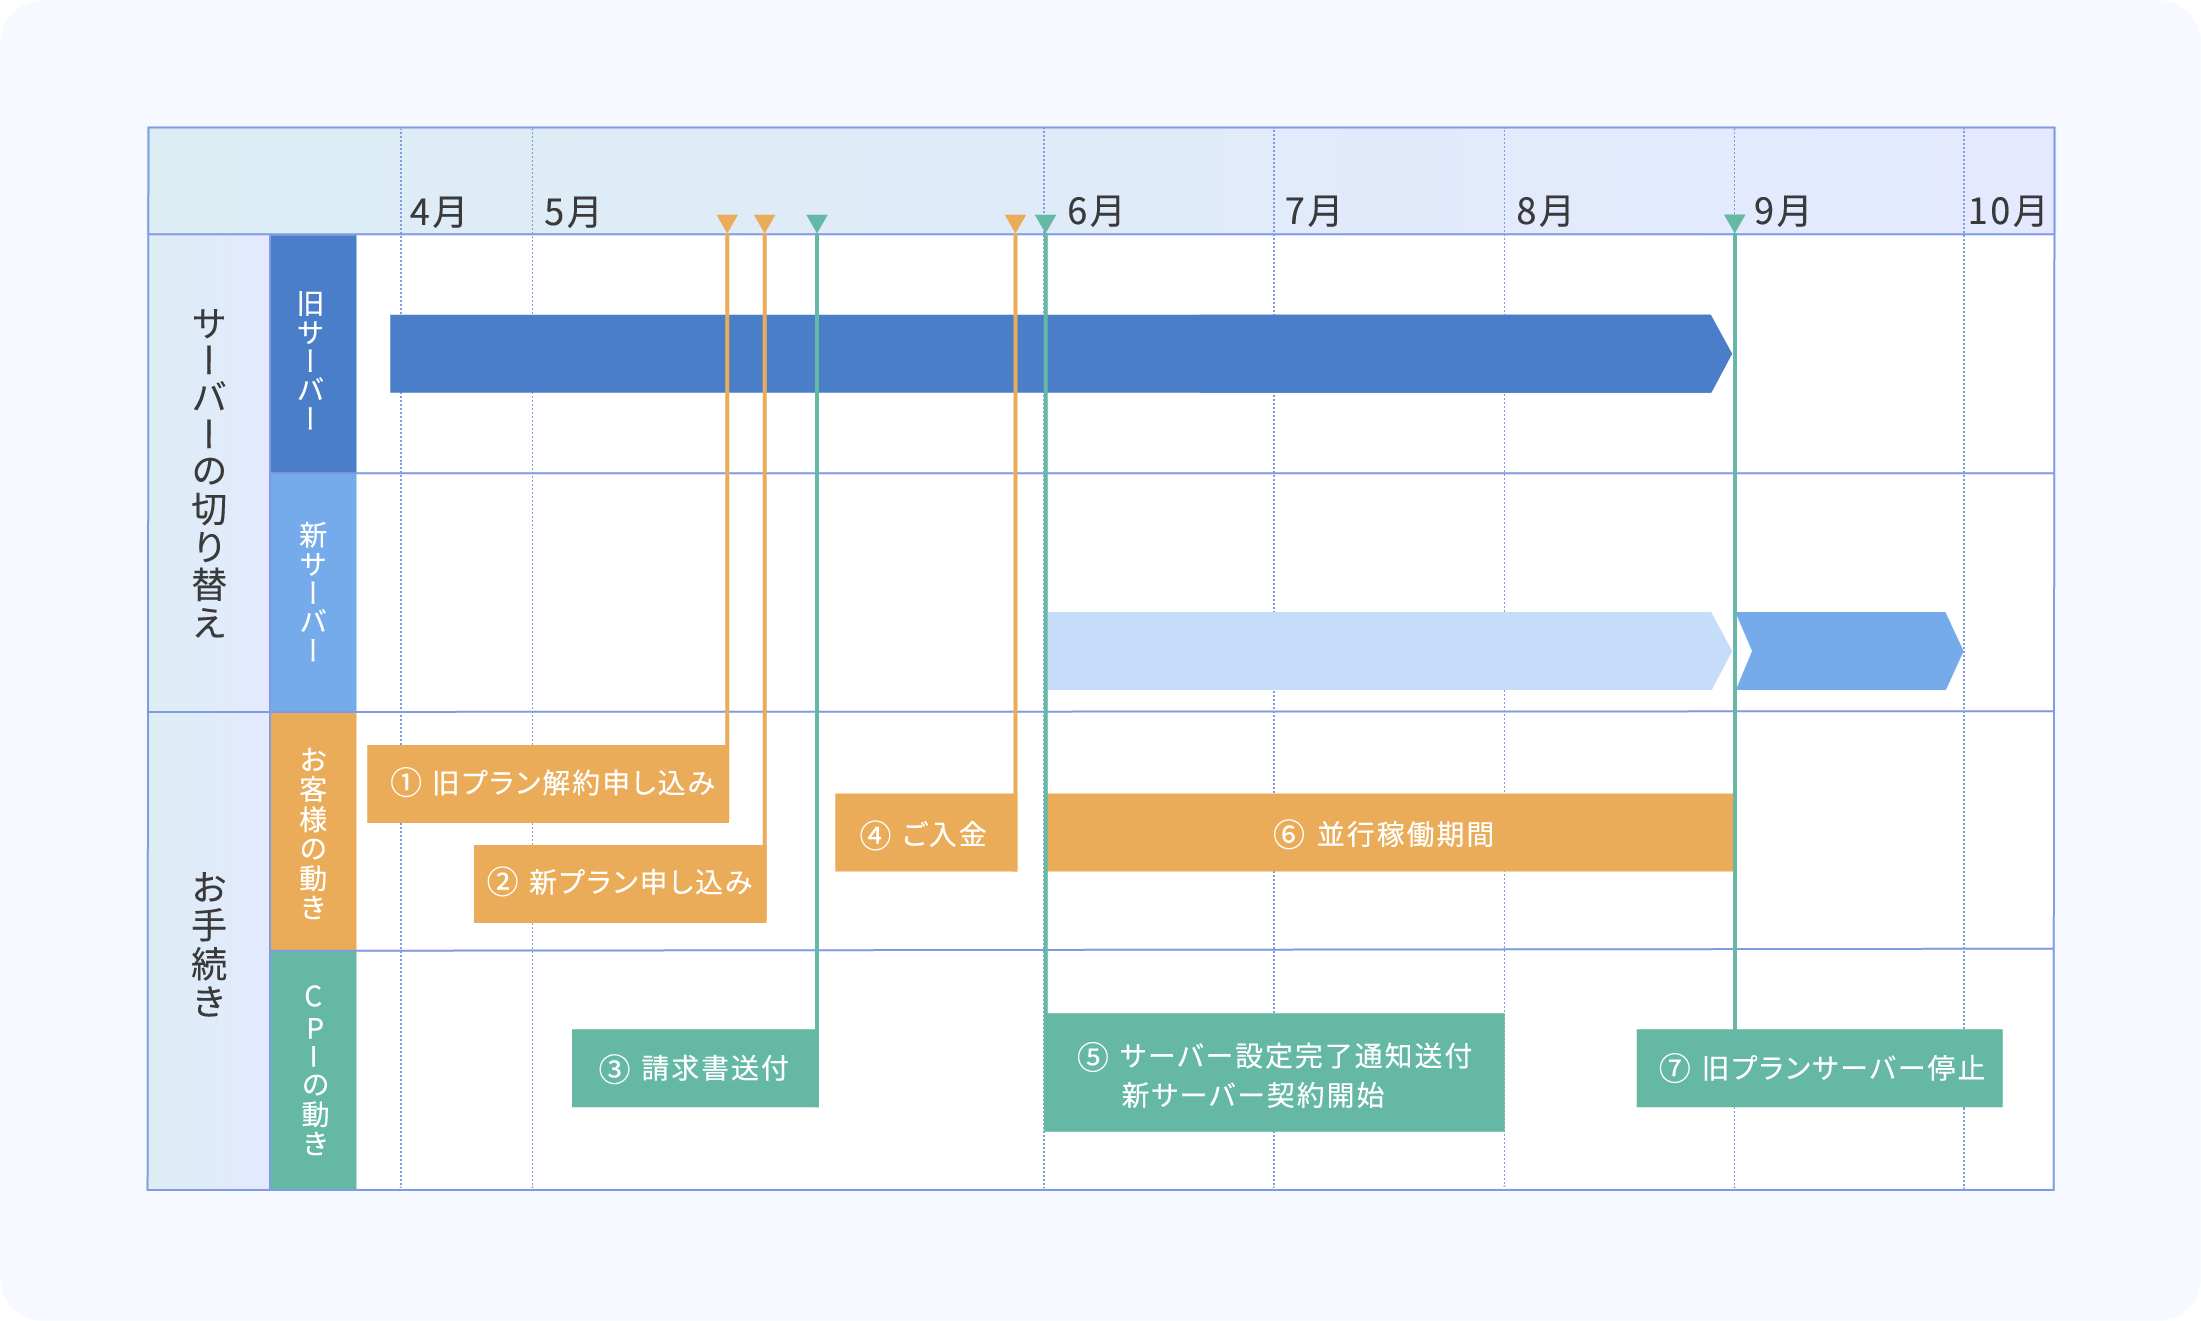Click the ③ 請求書送付 green block
Image resolution: width=2201 pixels, height=1321 pixels.
coord(694,1069)
